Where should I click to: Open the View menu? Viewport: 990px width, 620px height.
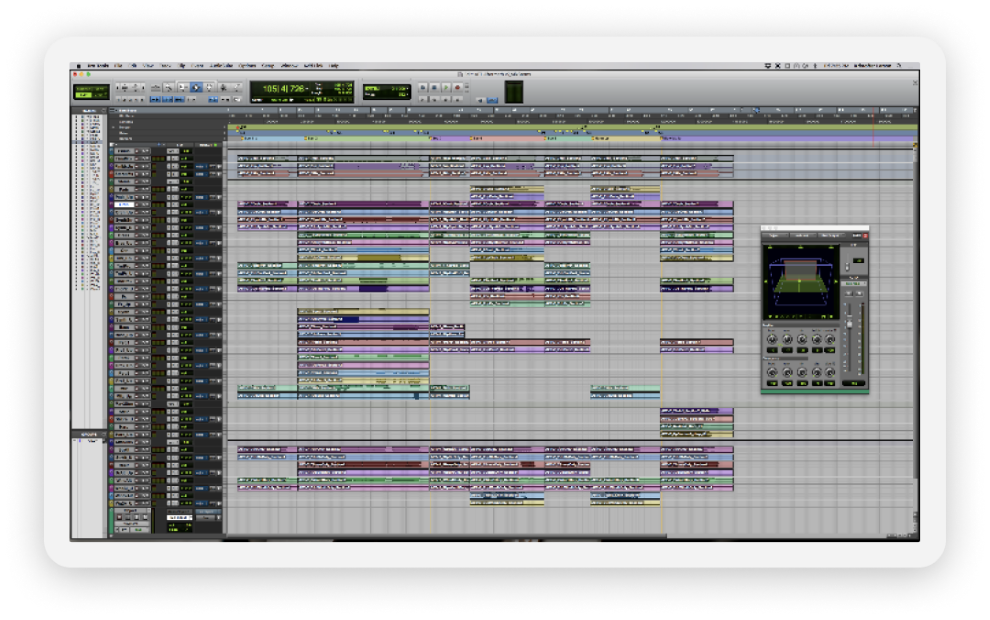click(148, 66)
